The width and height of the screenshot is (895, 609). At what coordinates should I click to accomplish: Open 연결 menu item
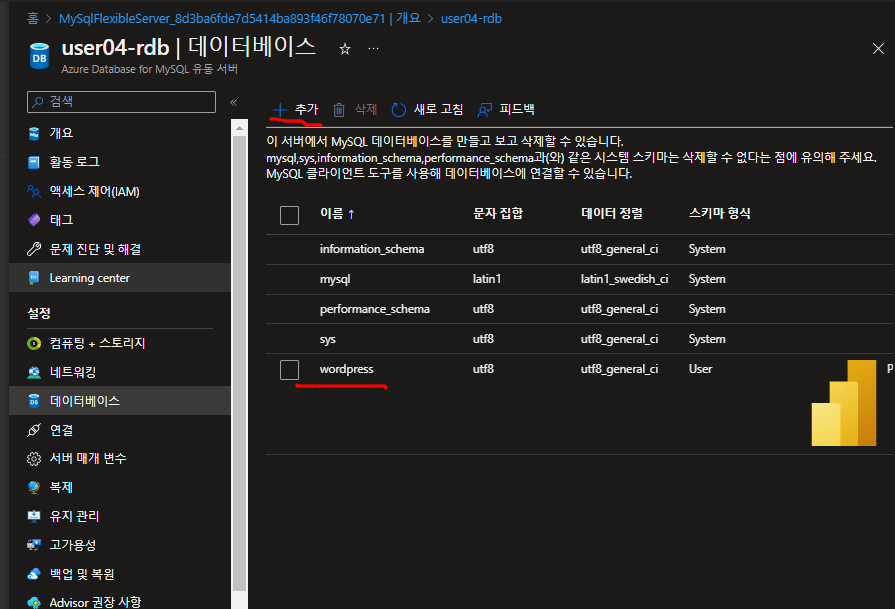coord(61,430)
